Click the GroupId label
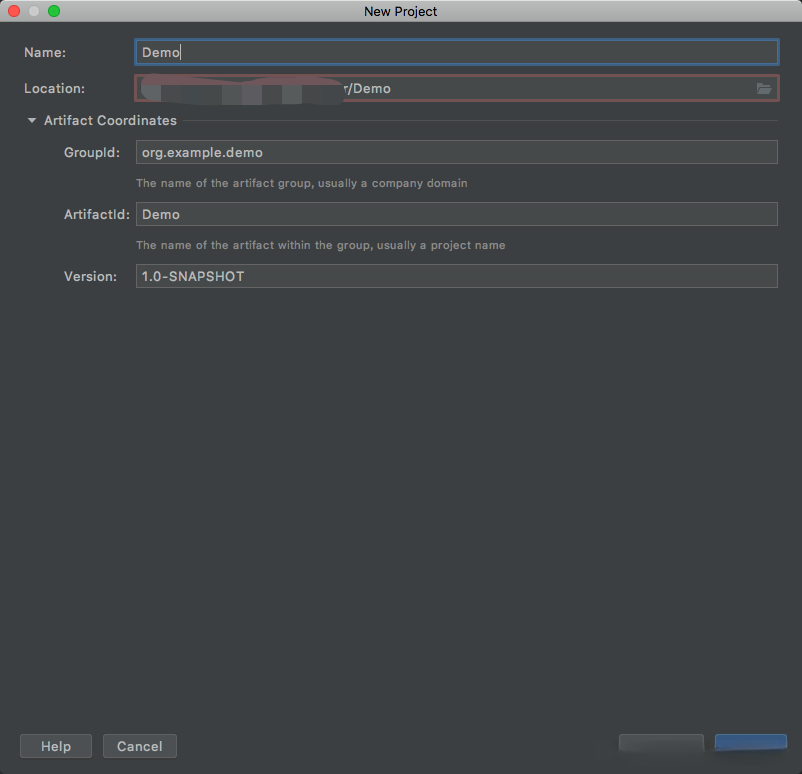Viewport: 802px width, 774px height. click(92, 152)
